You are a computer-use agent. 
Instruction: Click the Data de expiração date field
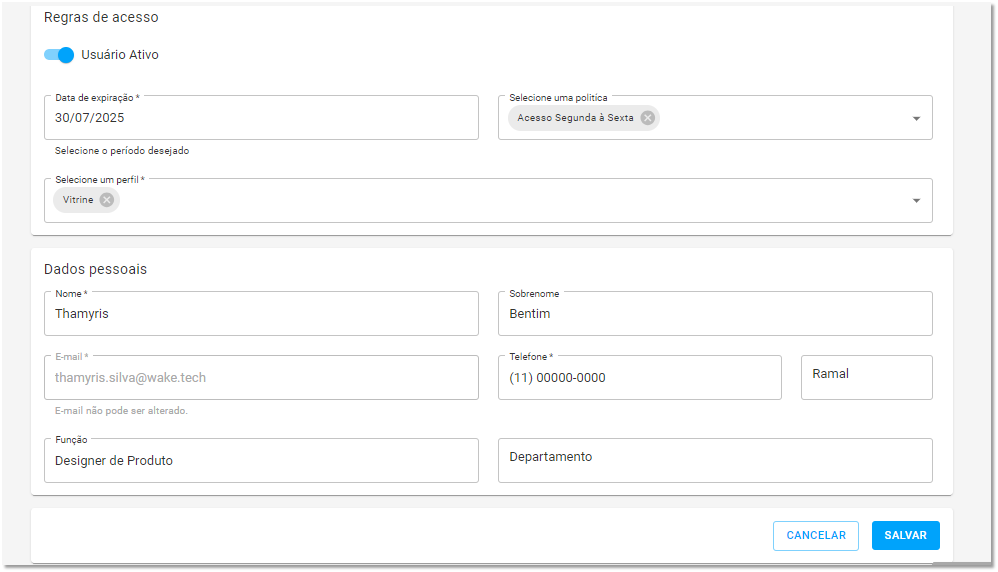pyautogui.click(x=261, y=118)
